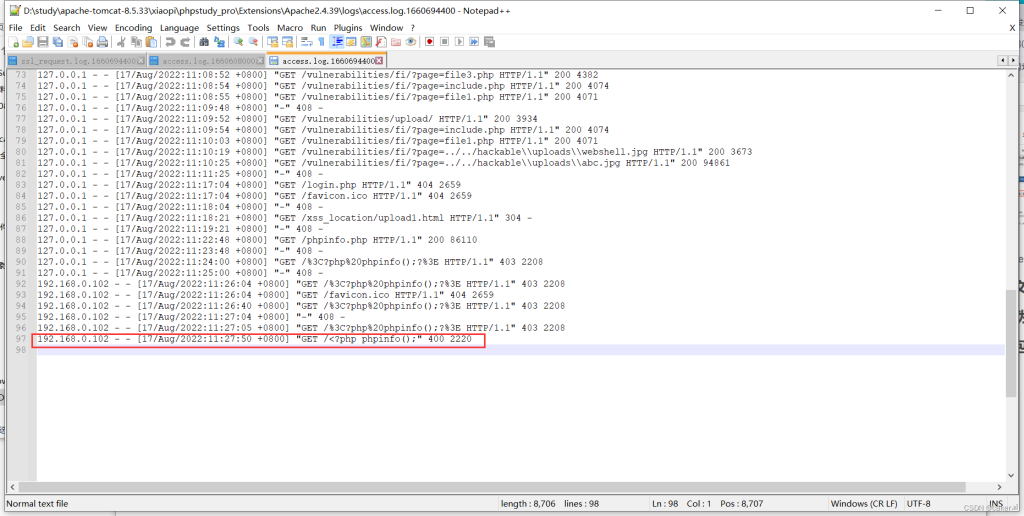The width and height of the screenshot is (1024, 516).
Task: Open the Encoding menu
Action: tap(133, 28)
